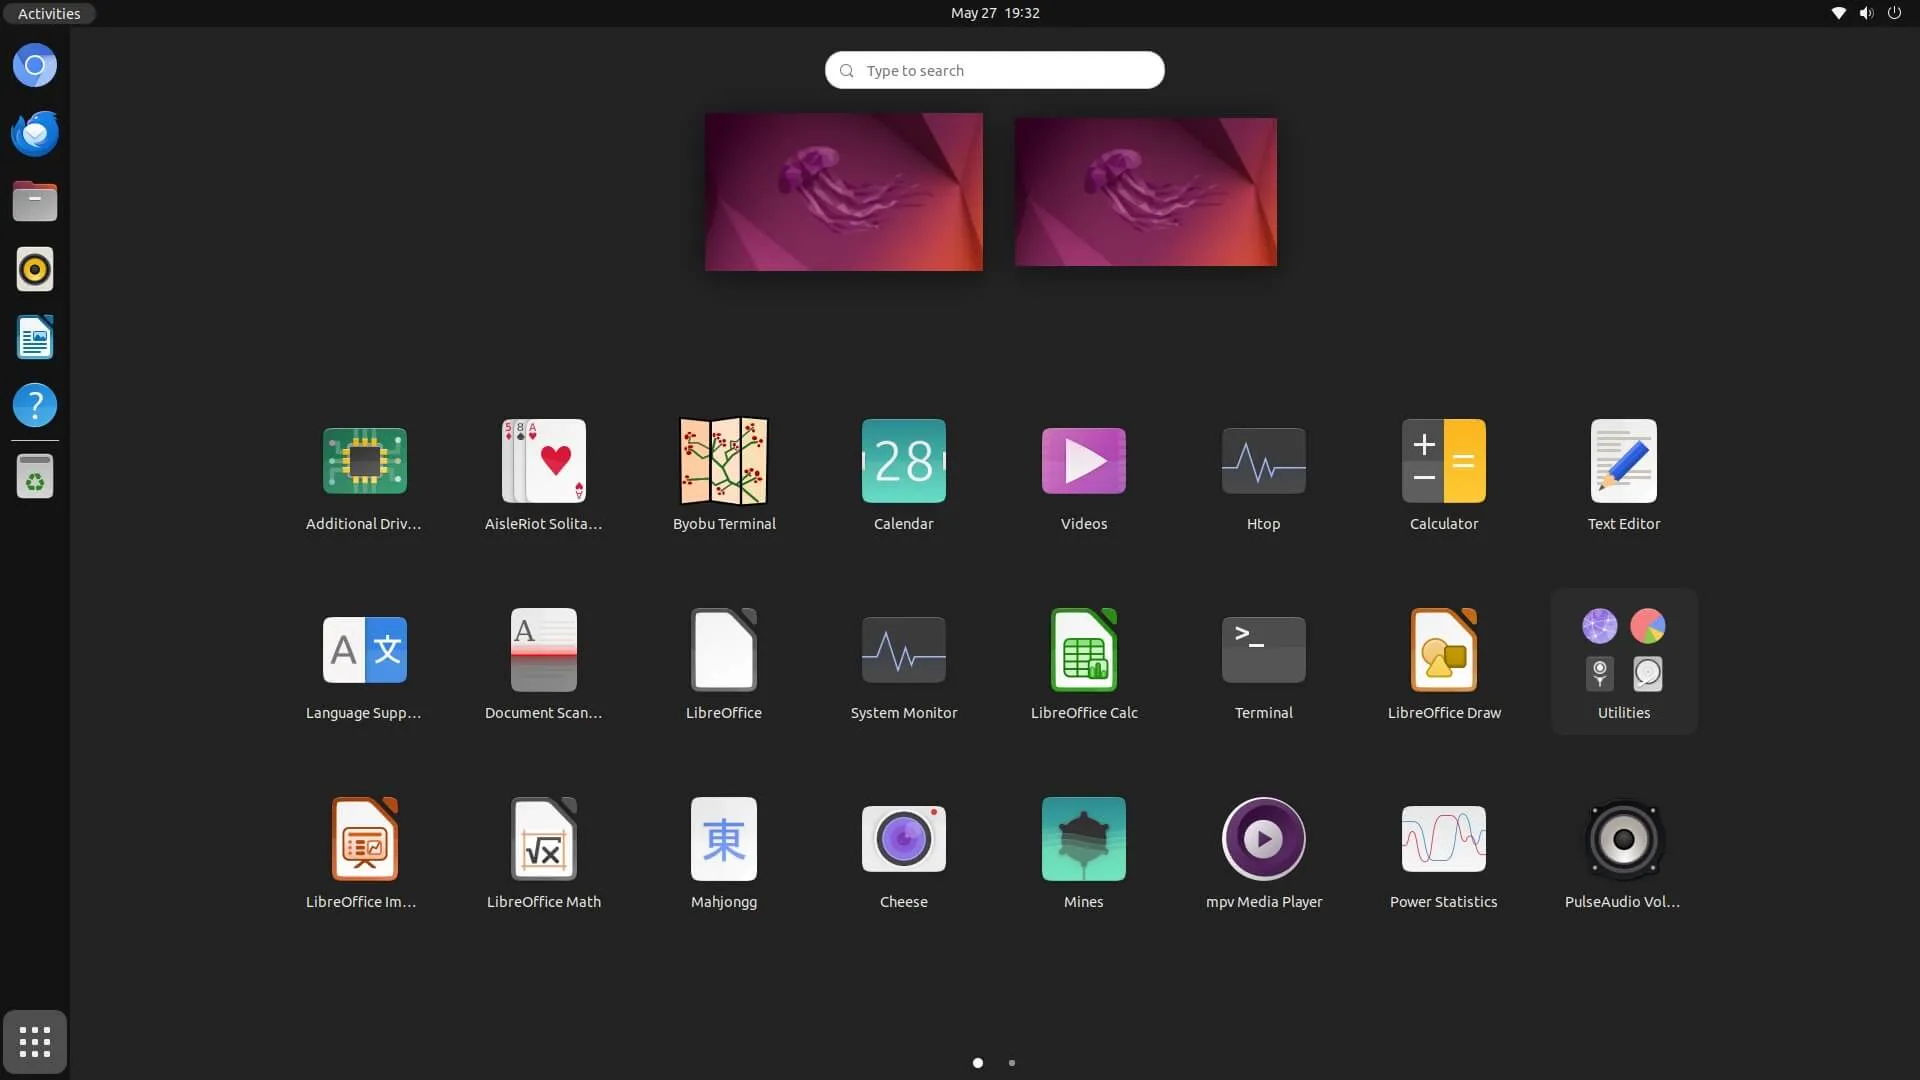Open Document Scanner app
1920x1080 pixels.
(x=543, y=650)
